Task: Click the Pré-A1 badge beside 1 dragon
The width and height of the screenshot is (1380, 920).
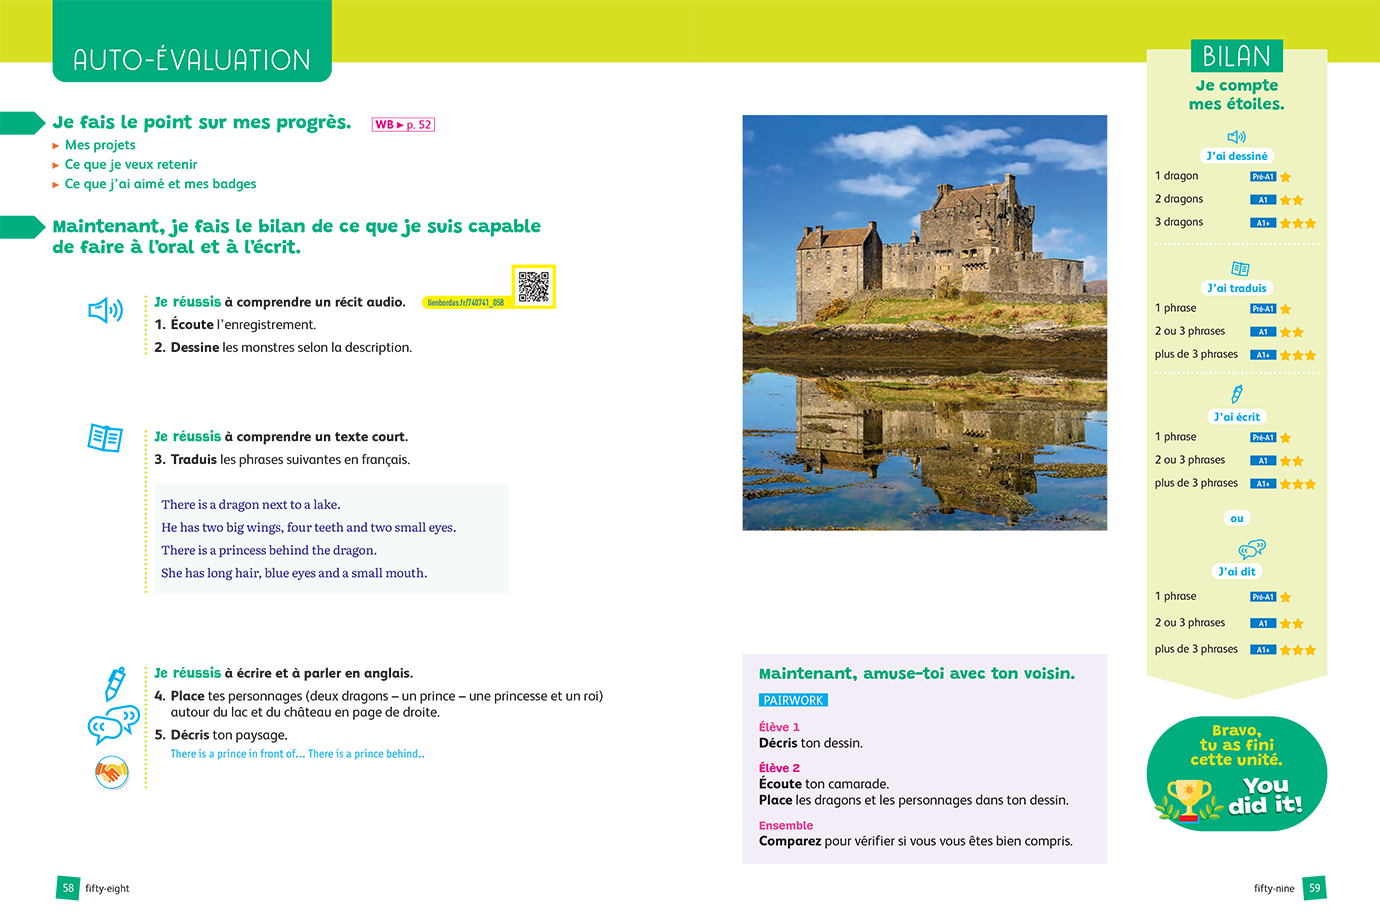Action: (1263, 177)
